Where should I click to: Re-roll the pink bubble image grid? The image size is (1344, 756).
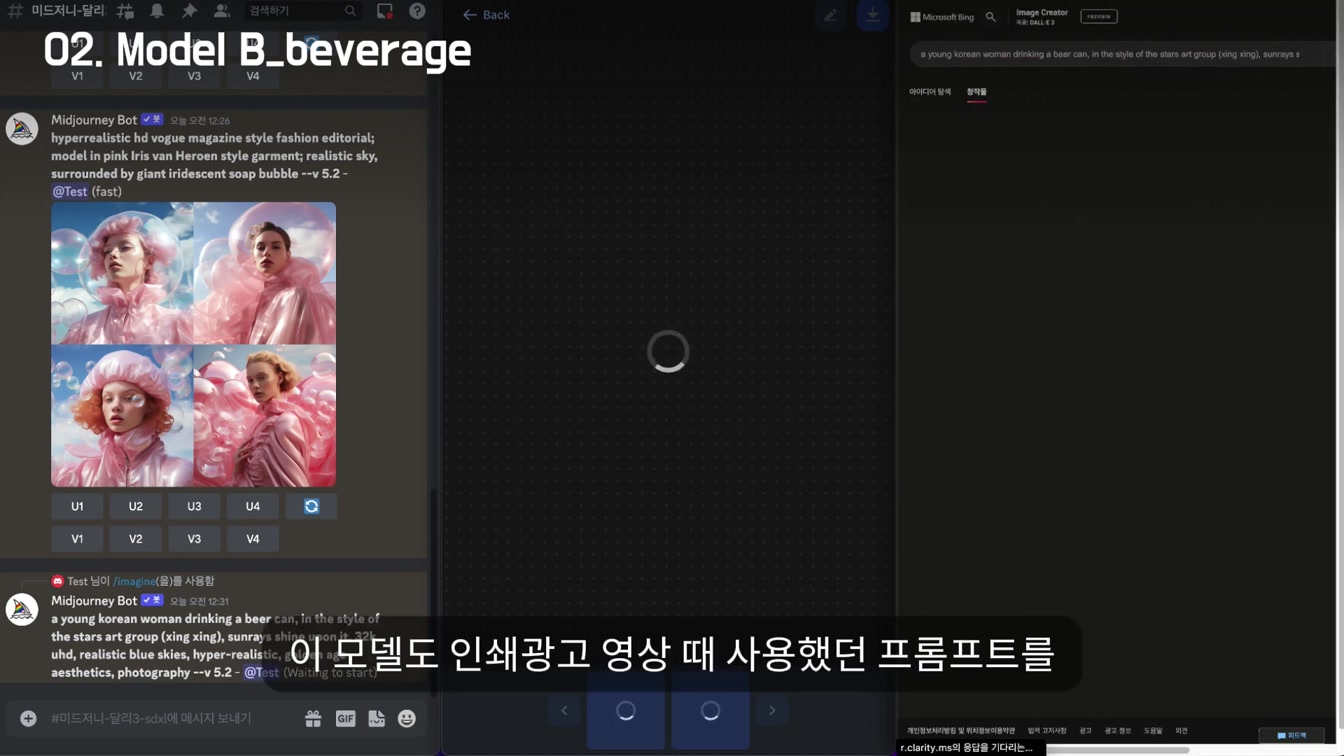311,506
